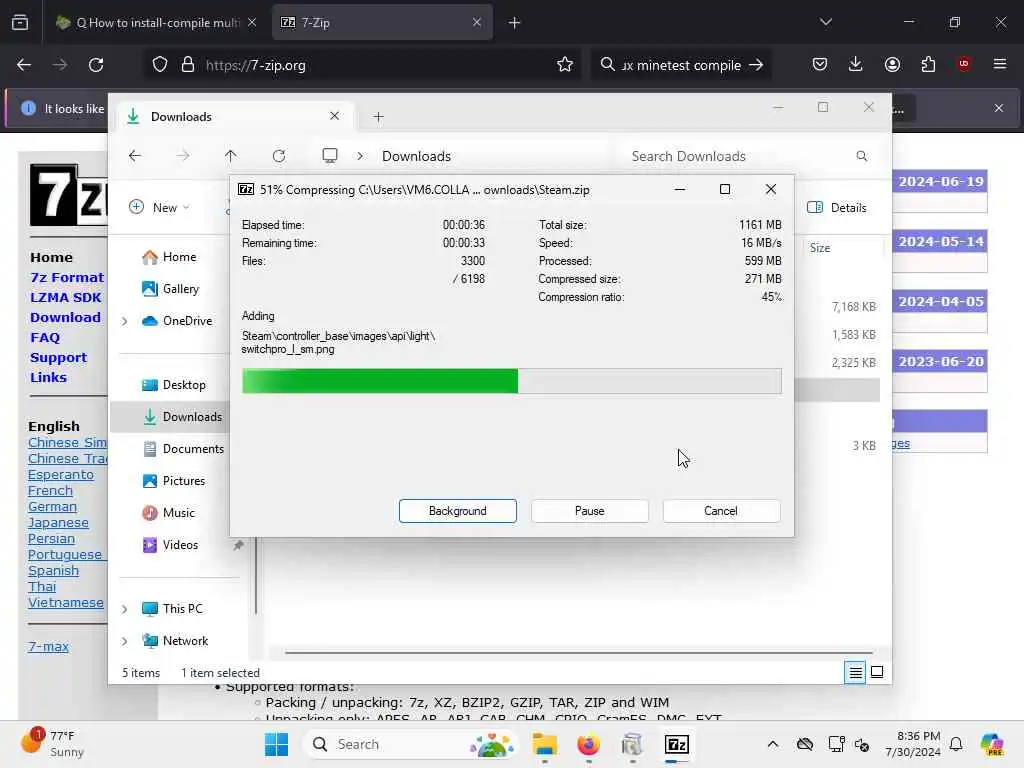List all Firefox tabs dropdown

coord(826,22)
